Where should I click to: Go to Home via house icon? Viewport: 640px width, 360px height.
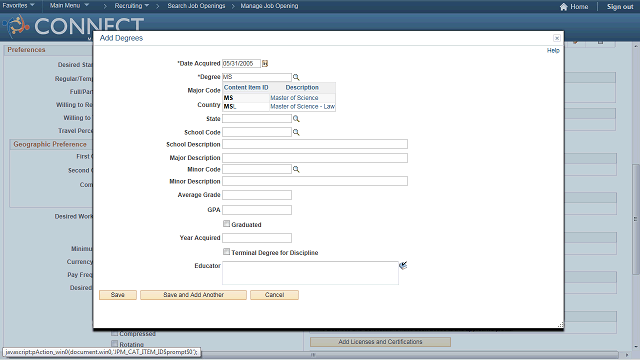[x=564, y=7]
